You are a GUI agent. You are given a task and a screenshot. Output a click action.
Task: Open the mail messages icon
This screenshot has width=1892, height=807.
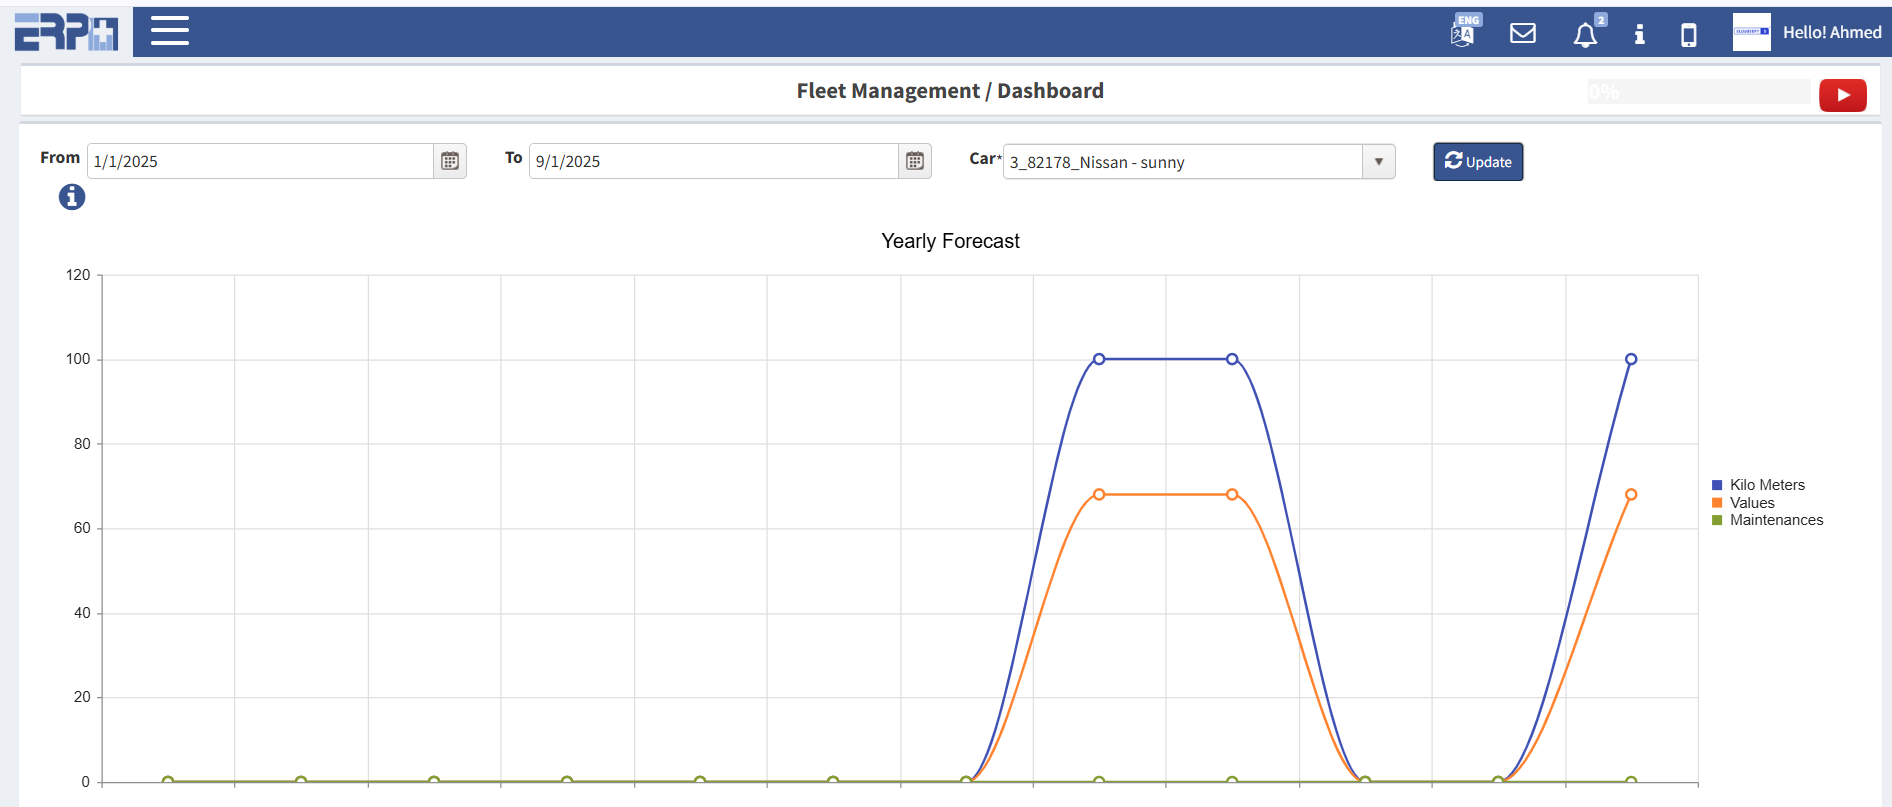click(x=1522, y=33)
